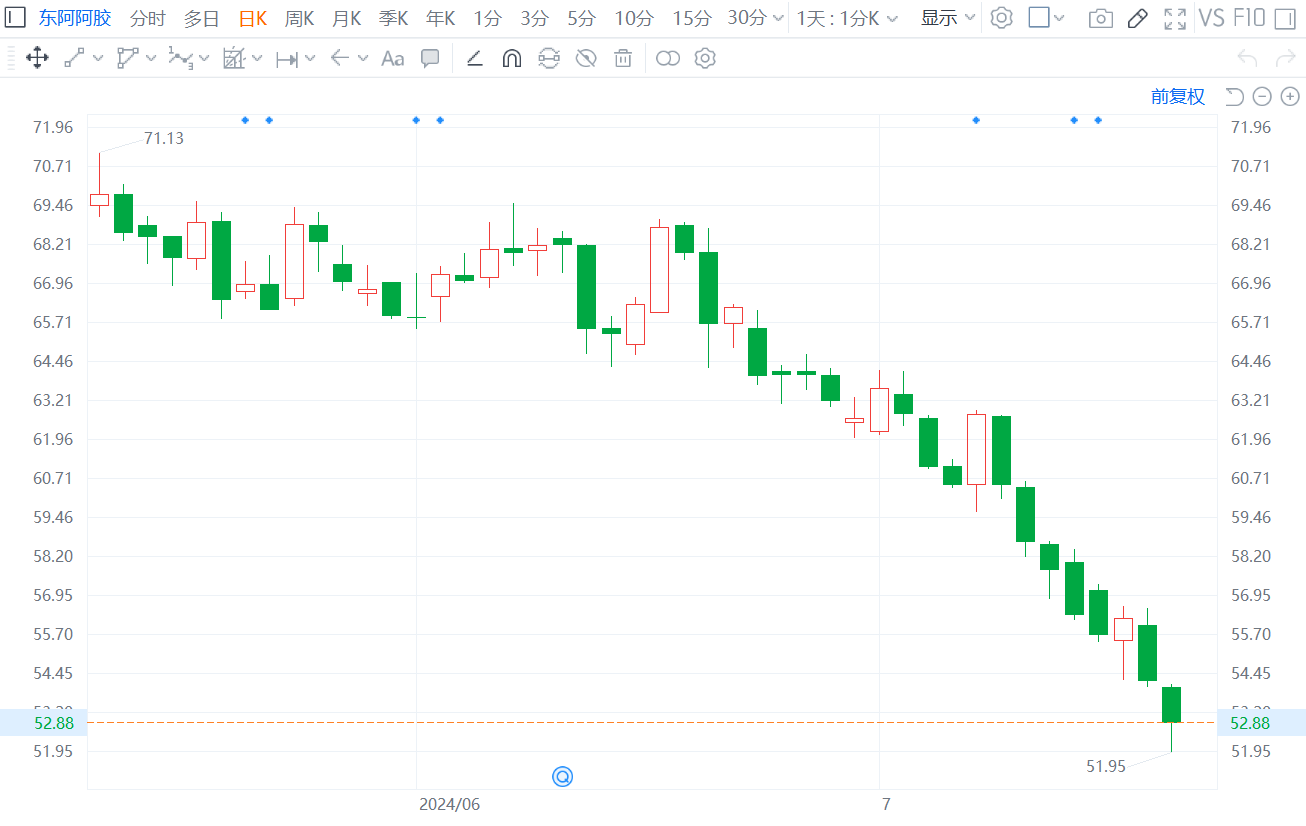The width and height of the screenshot is (1306, 826).
Task: Click the 71.13 high price label
Action: [x=164, y=138]
